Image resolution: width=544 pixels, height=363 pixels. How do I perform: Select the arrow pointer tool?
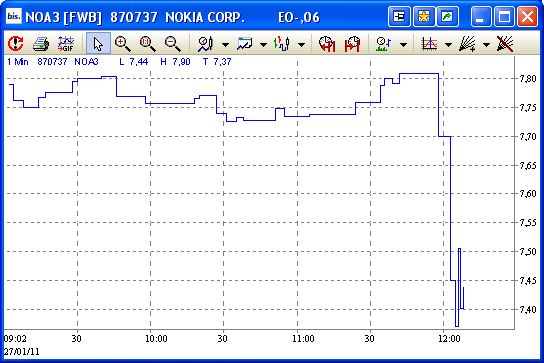[x=98, y=44]
